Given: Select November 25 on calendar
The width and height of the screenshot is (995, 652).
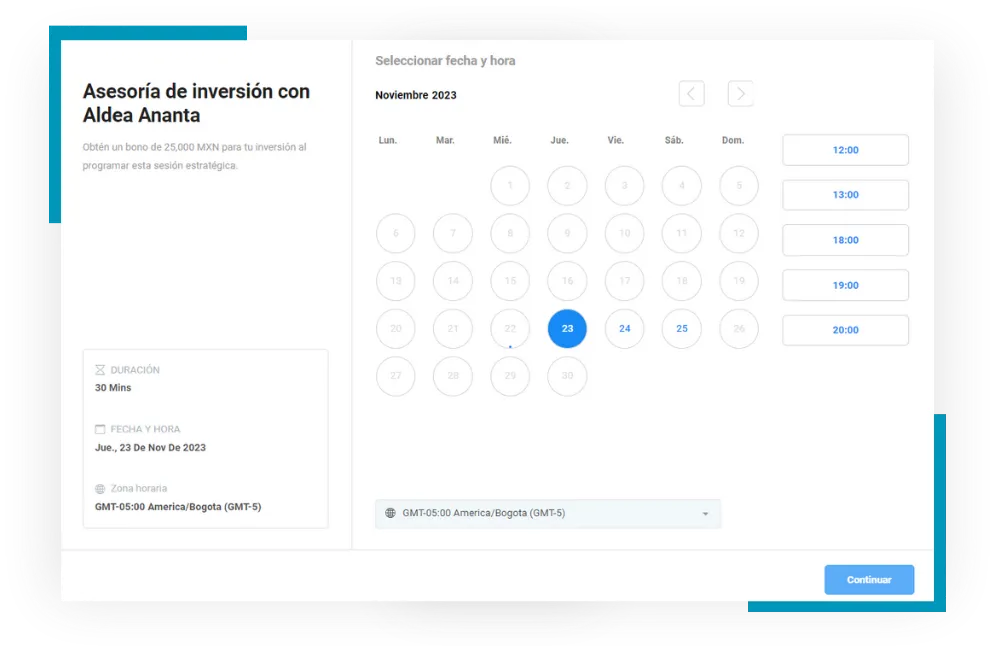Looking at the screenshot, I should pos(682,328).
